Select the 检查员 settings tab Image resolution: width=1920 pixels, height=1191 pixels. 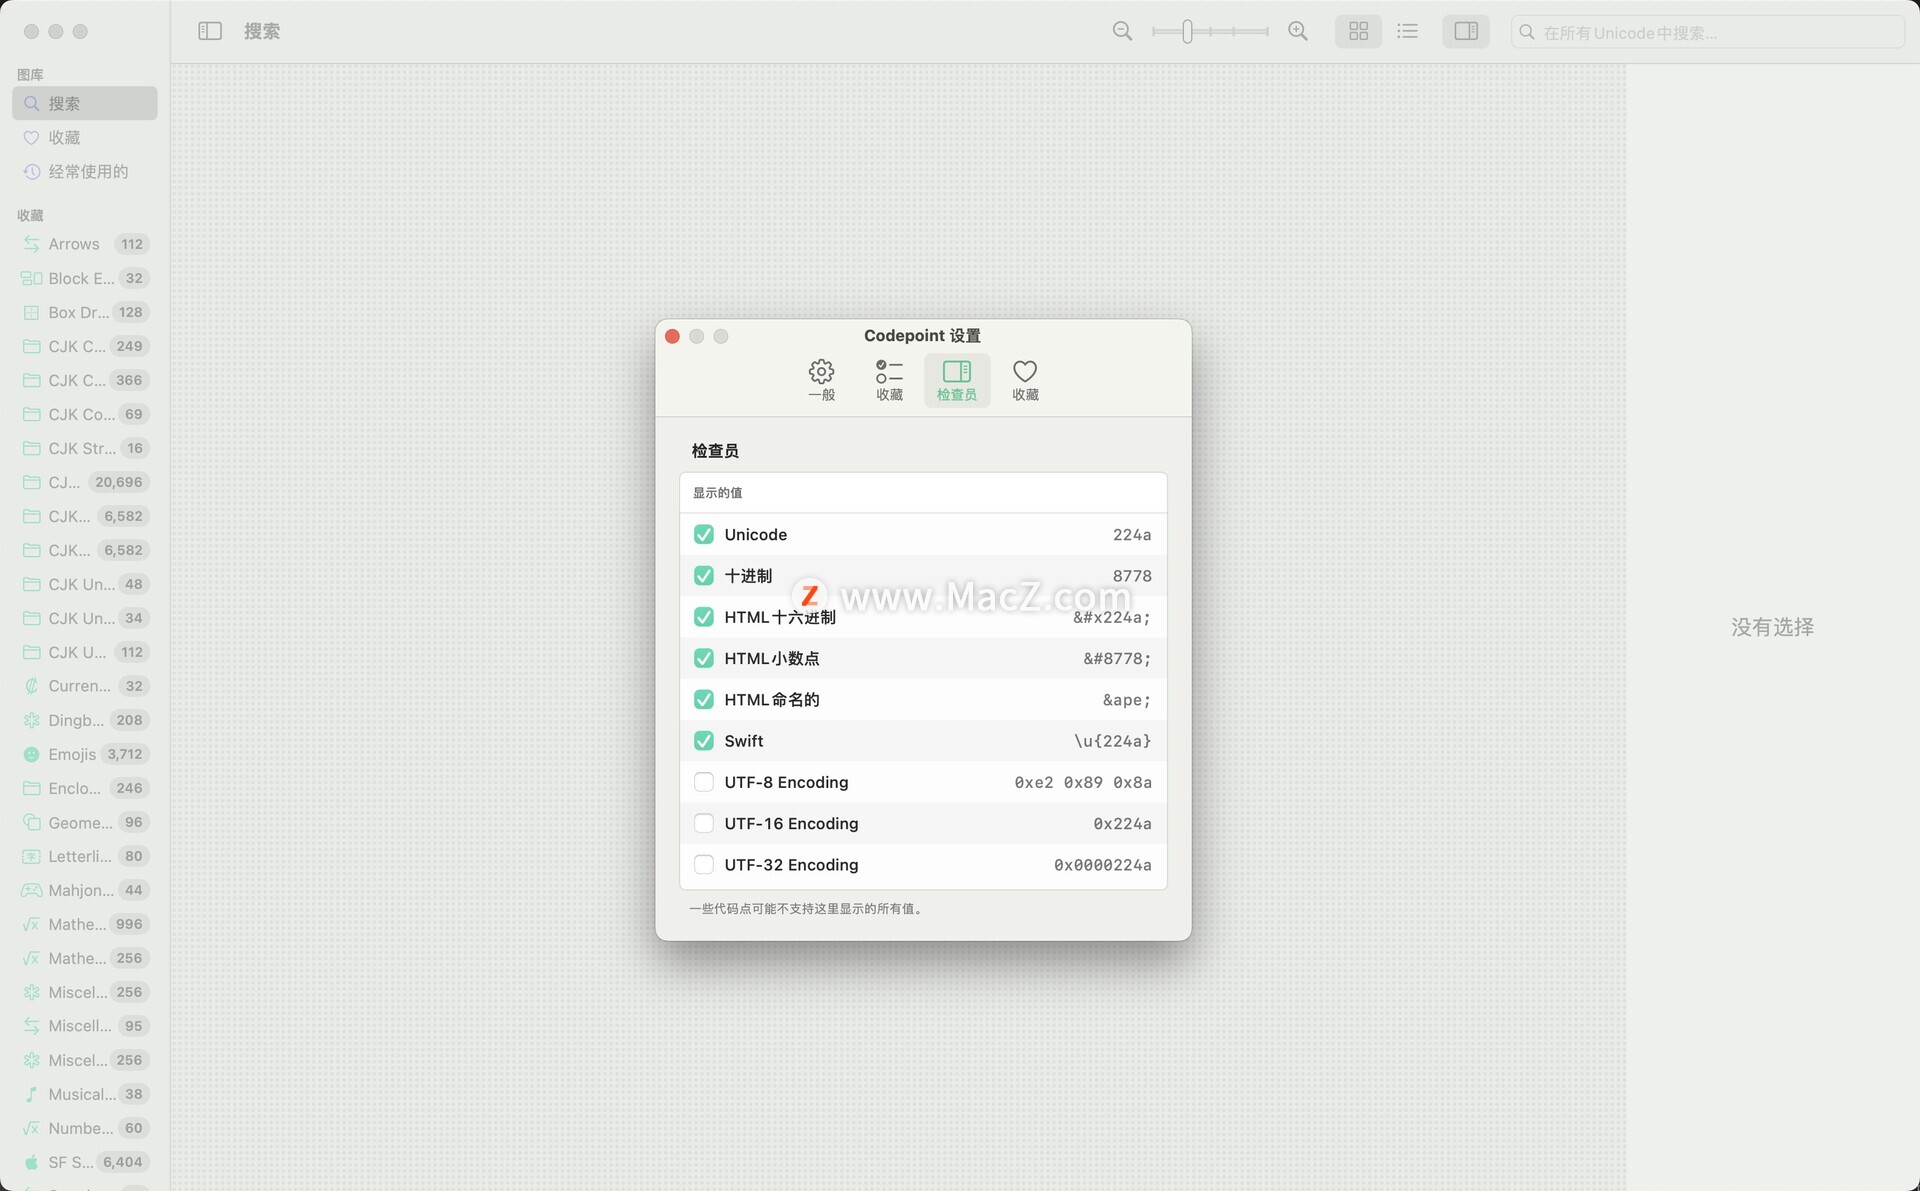click(957, 380)
